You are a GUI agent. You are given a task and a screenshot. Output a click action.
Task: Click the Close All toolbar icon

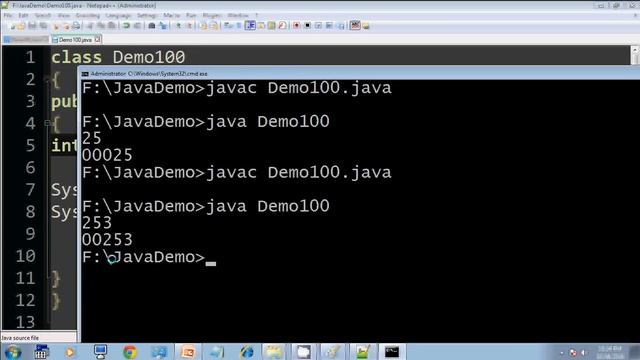66,26
